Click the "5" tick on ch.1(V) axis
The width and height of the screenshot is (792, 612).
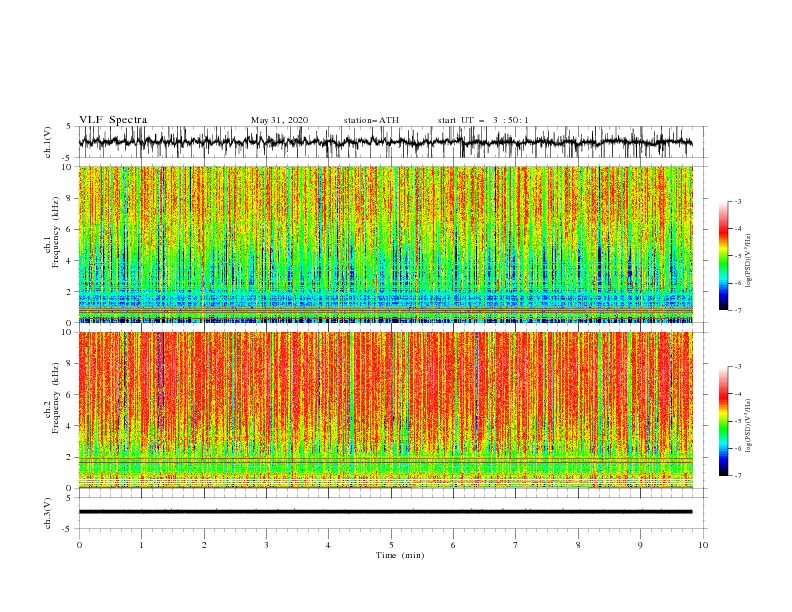(x=69, y=126)
